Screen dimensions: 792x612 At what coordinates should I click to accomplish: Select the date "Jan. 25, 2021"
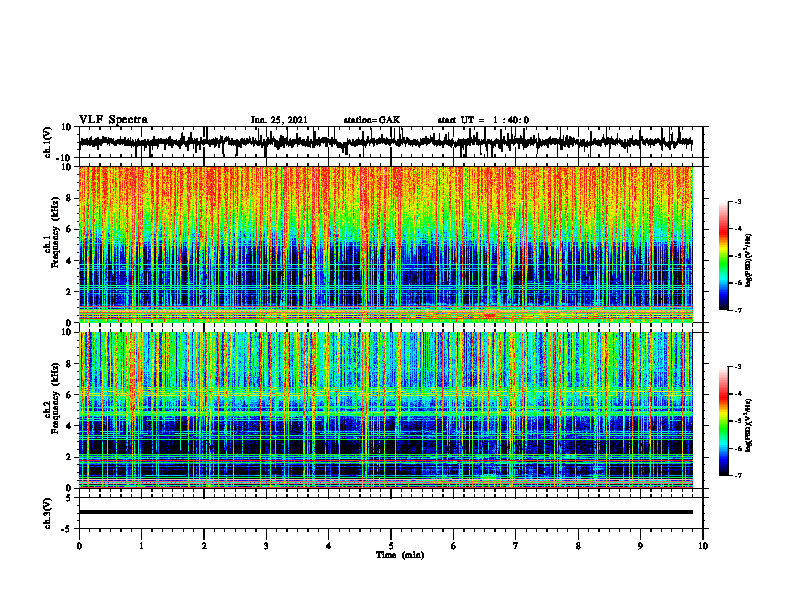(x=279, y=120)
